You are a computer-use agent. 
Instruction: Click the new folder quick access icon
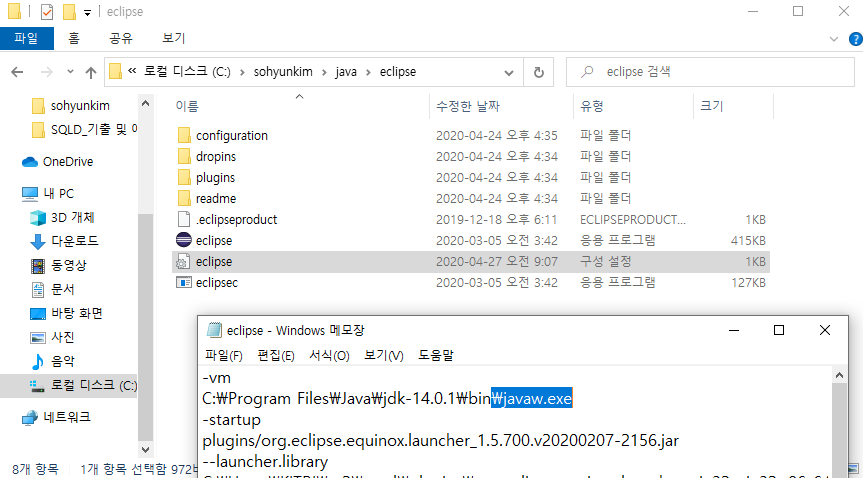tap(69, 12)
